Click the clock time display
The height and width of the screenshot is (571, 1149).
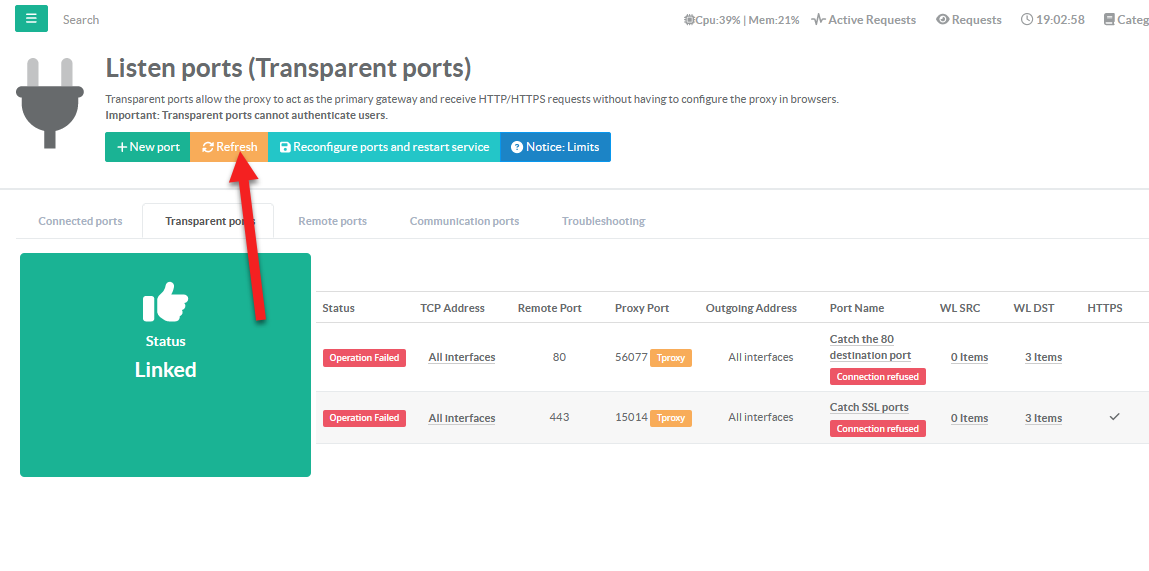tap(1053, 20)
